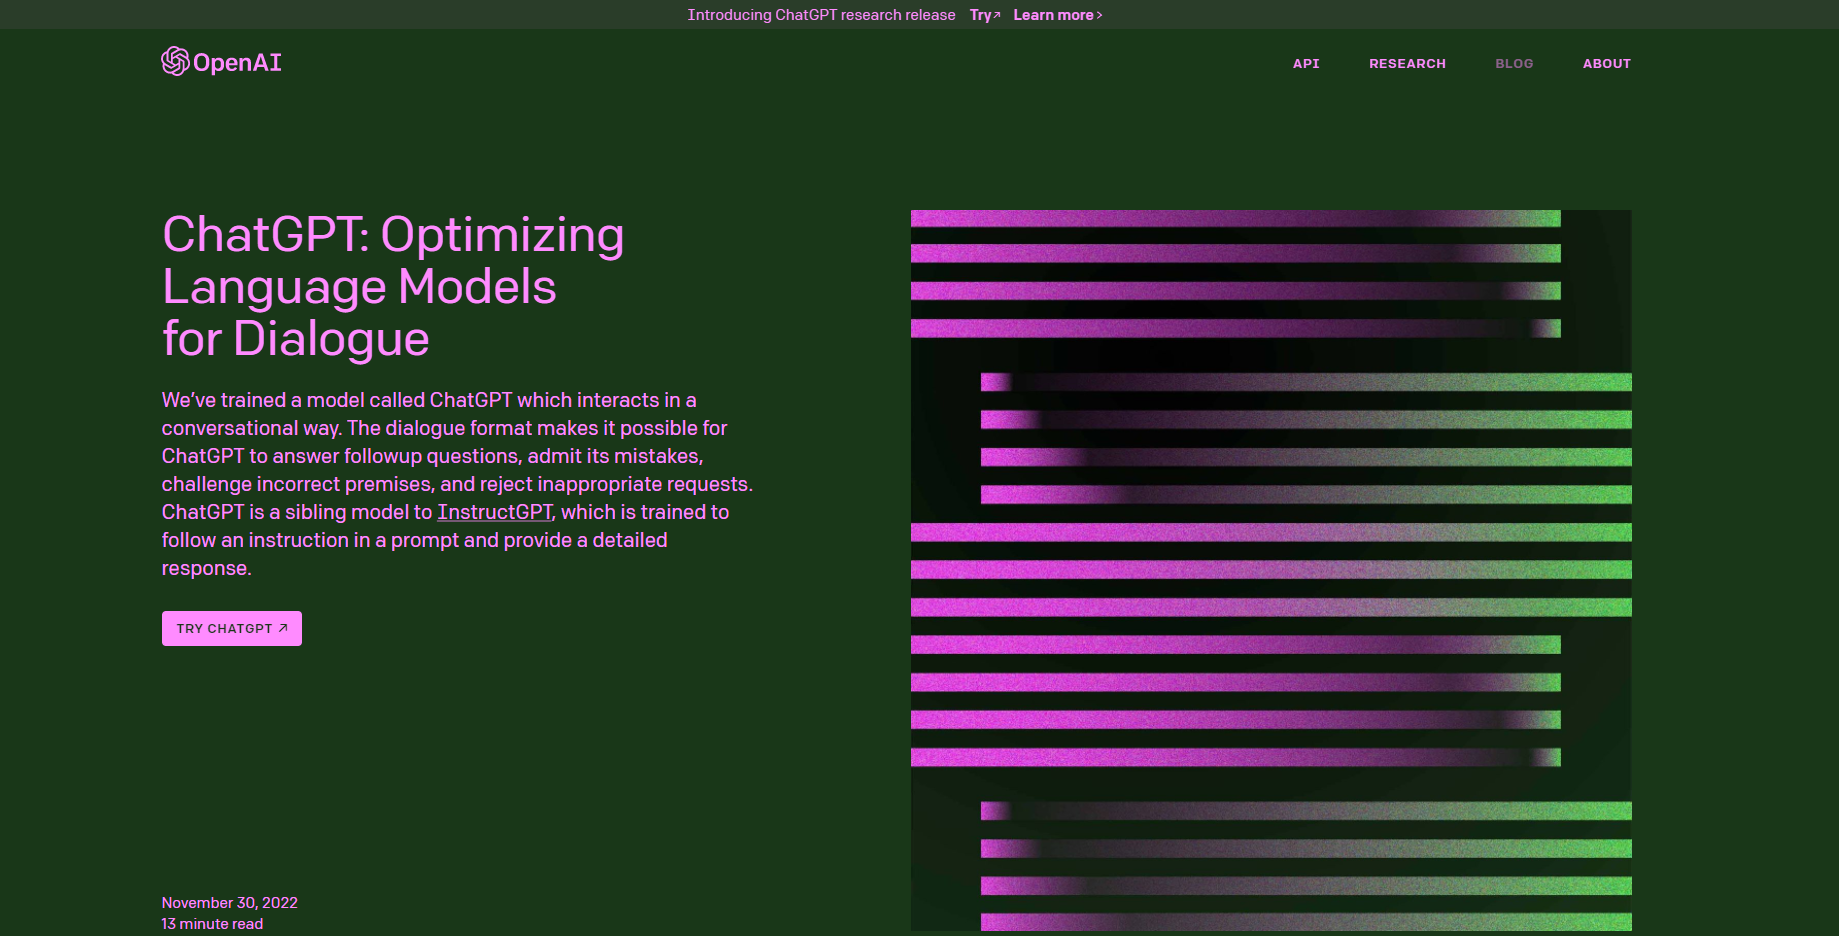This screenshot has height=936, width=1839.
Task: Click the Try ChatGPT button
Action: click(x=232, y=628)
